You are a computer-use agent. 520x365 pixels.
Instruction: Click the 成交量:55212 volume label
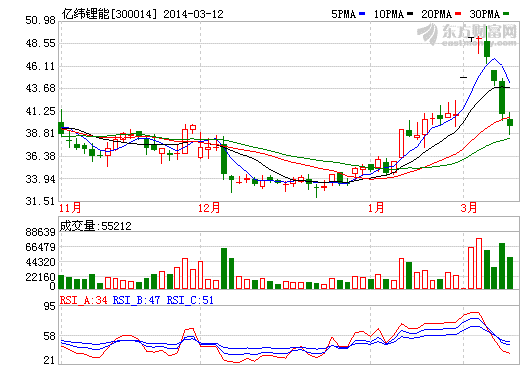(96, 226)
